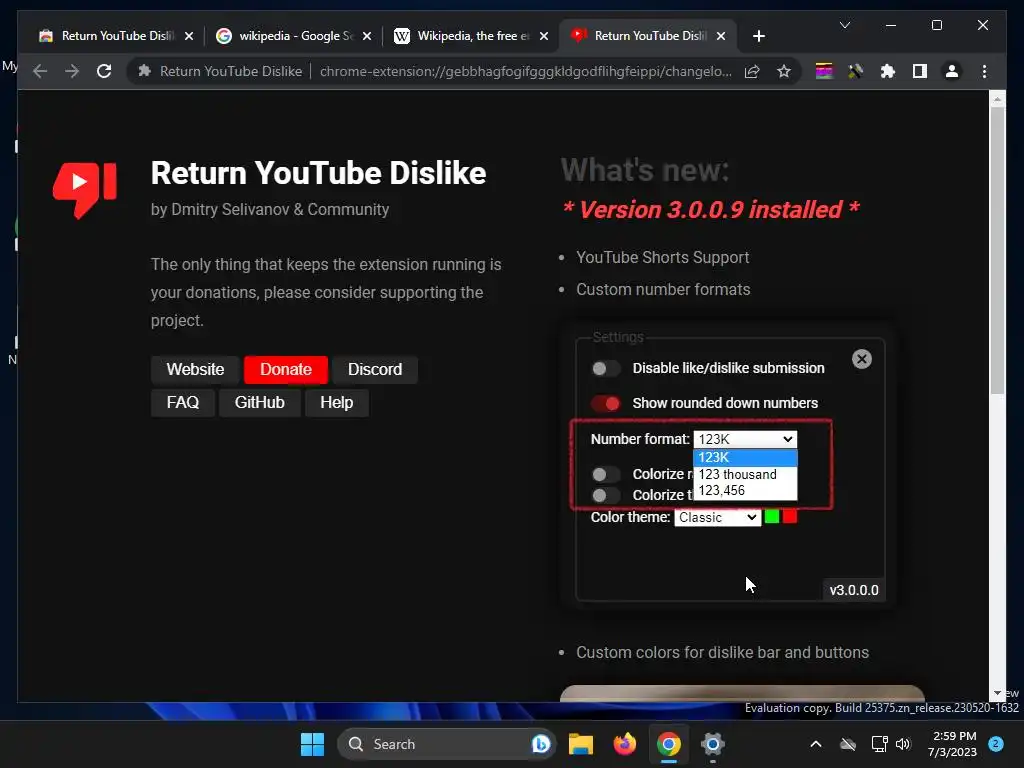Click the pinned extension icon left of the puzzle
This screenshot has width=1024, height=768.
[856, 71]
